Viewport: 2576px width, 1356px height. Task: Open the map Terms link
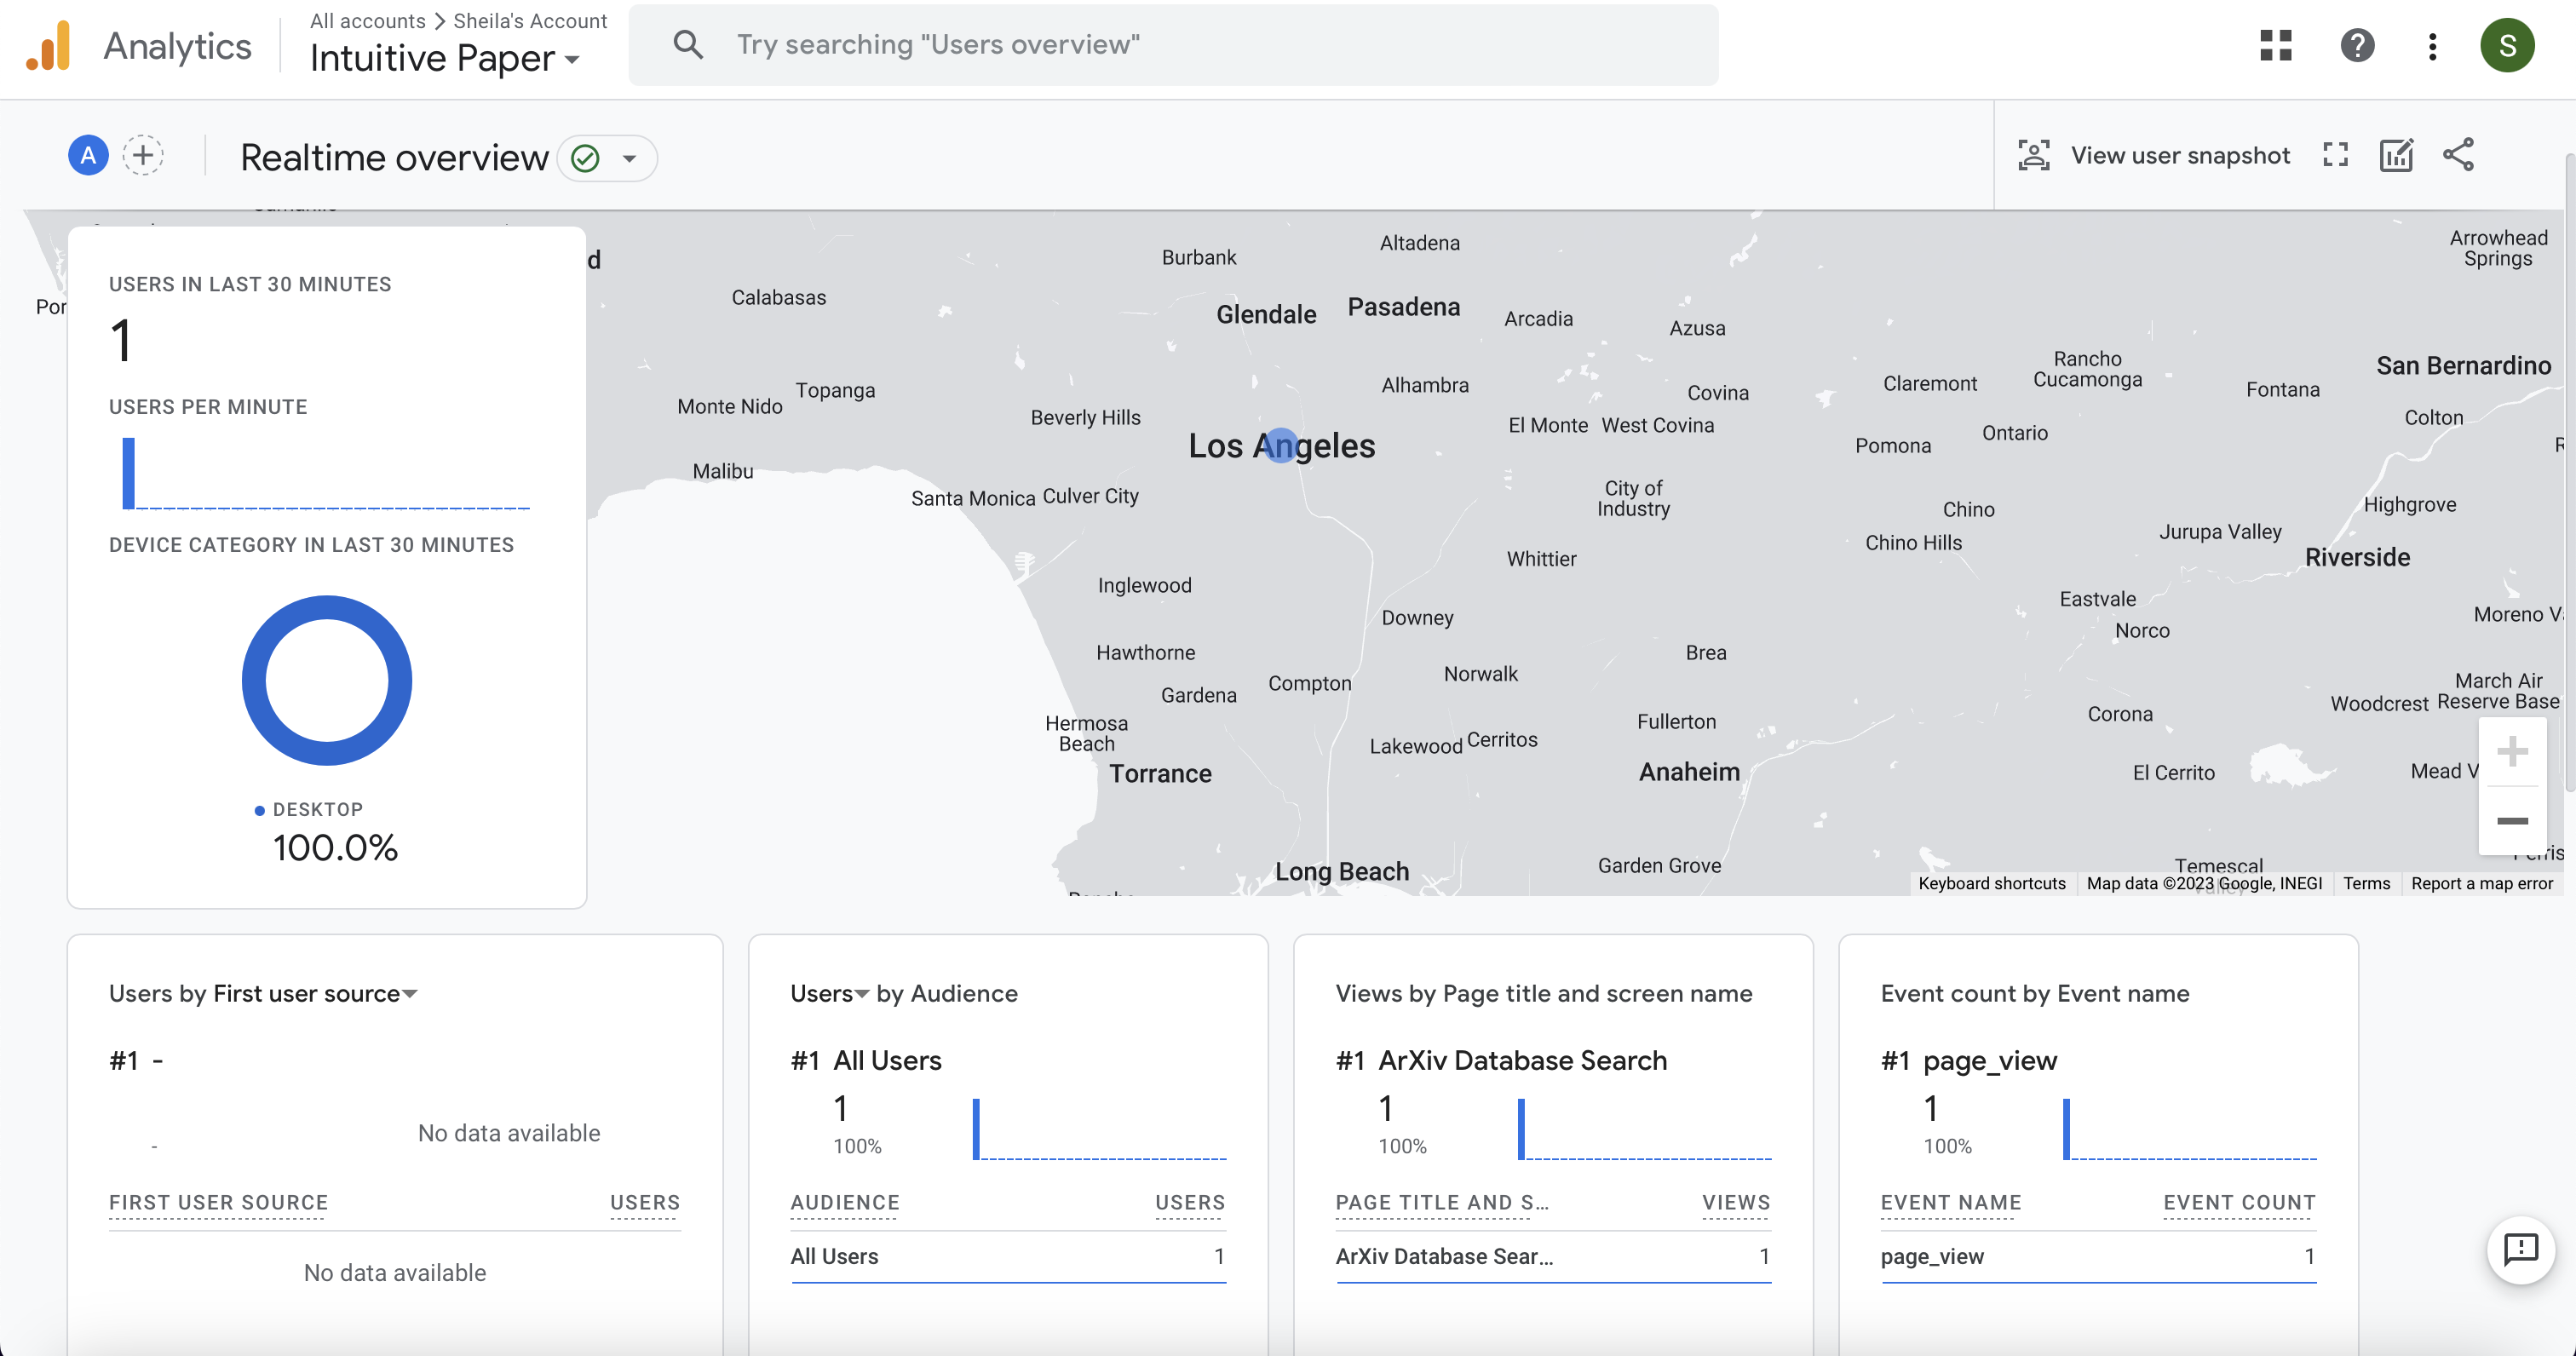(2366, 883)
